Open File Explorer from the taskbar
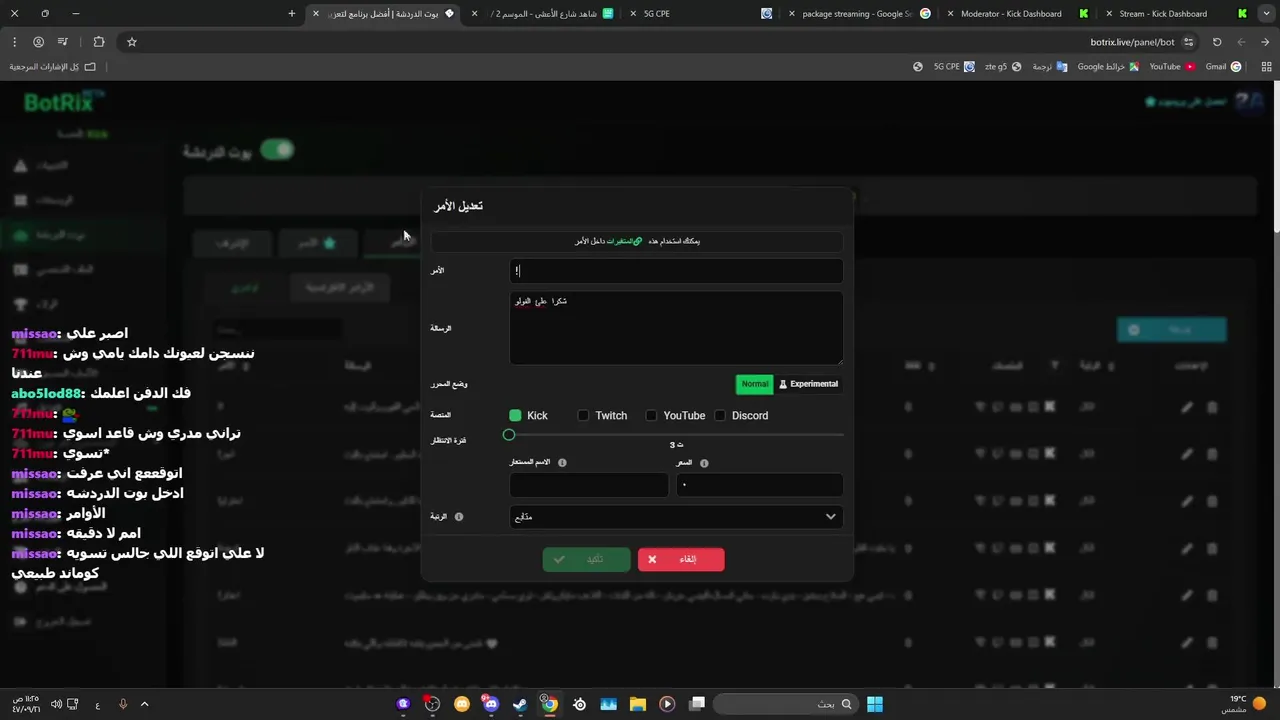The image size is (1280, 720). tap(637, 704)
